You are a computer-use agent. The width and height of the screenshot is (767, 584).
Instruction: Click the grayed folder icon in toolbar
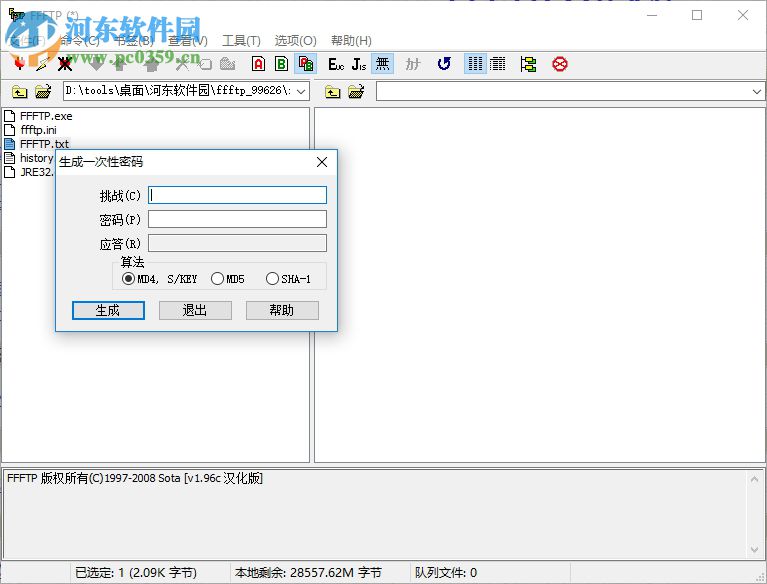(227, 64)
